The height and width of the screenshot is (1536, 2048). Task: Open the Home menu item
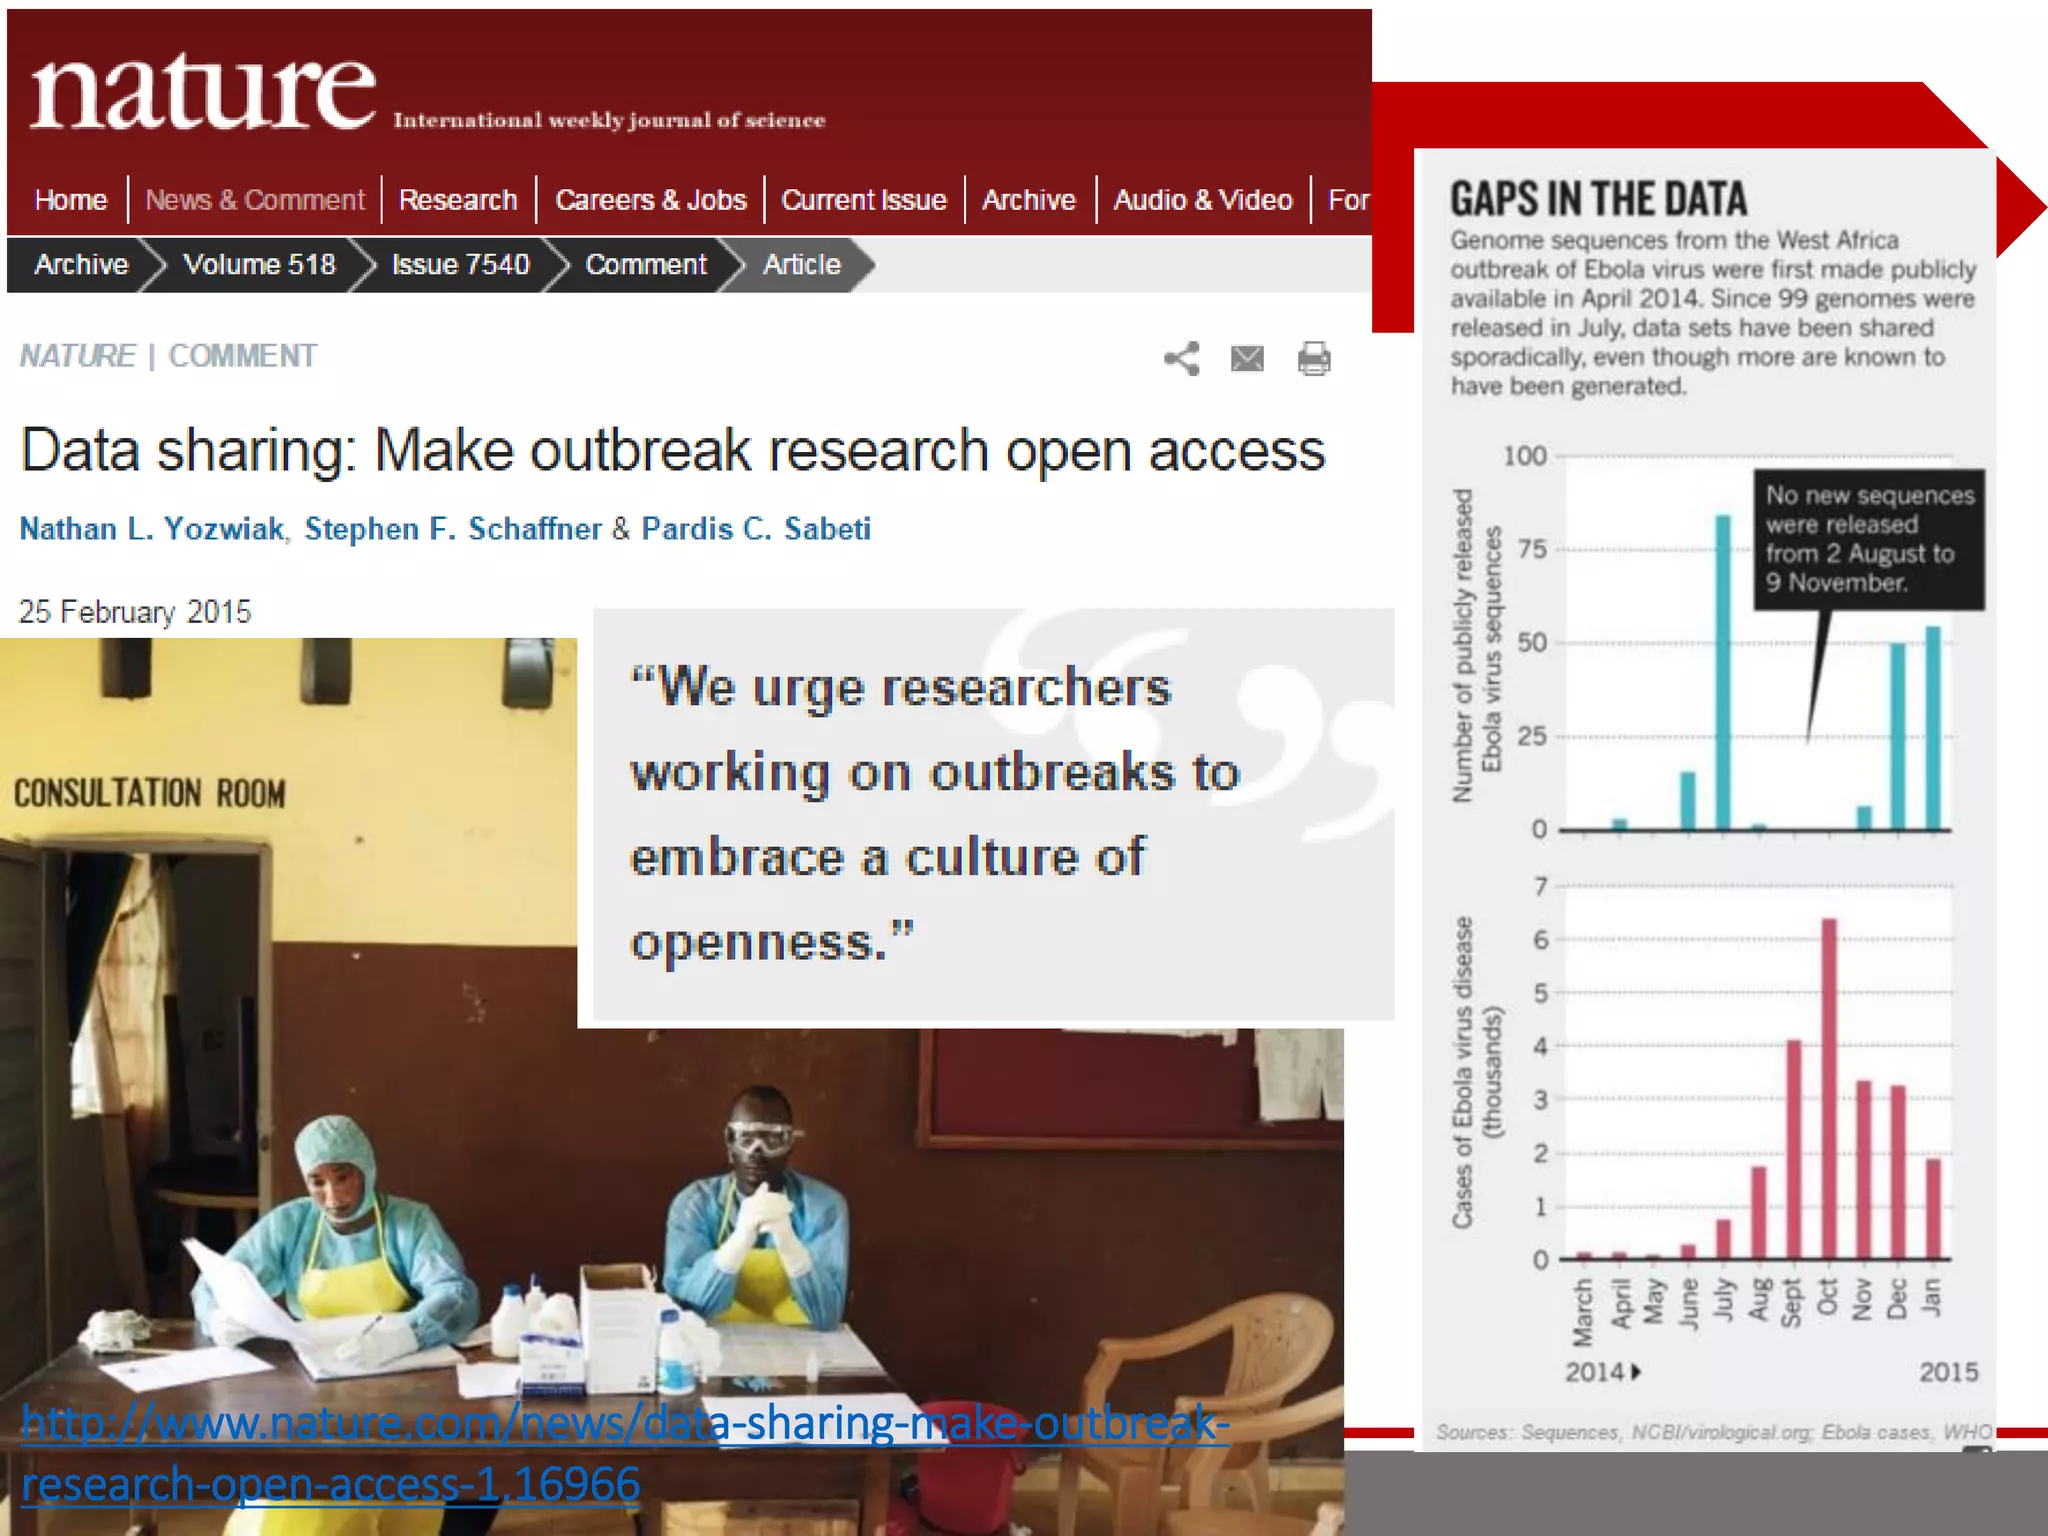pyautogui.click(x=70, y=200)
